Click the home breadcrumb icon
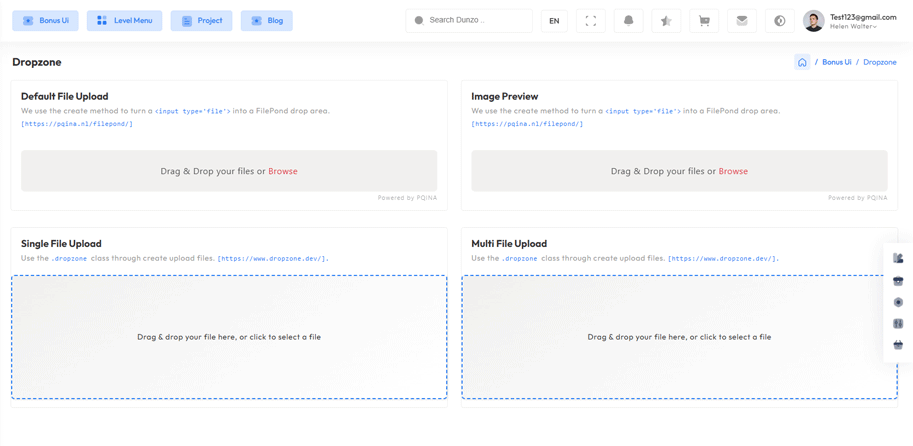913x446 pixels. pos(802,62)
